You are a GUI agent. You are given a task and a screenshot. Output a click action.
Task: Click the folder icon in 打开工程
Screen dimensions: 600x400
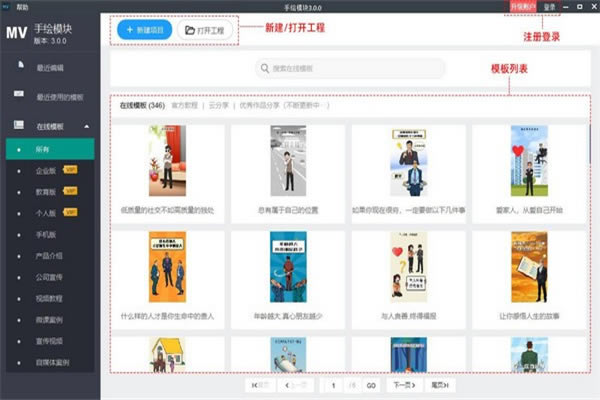tap(190, 30)
